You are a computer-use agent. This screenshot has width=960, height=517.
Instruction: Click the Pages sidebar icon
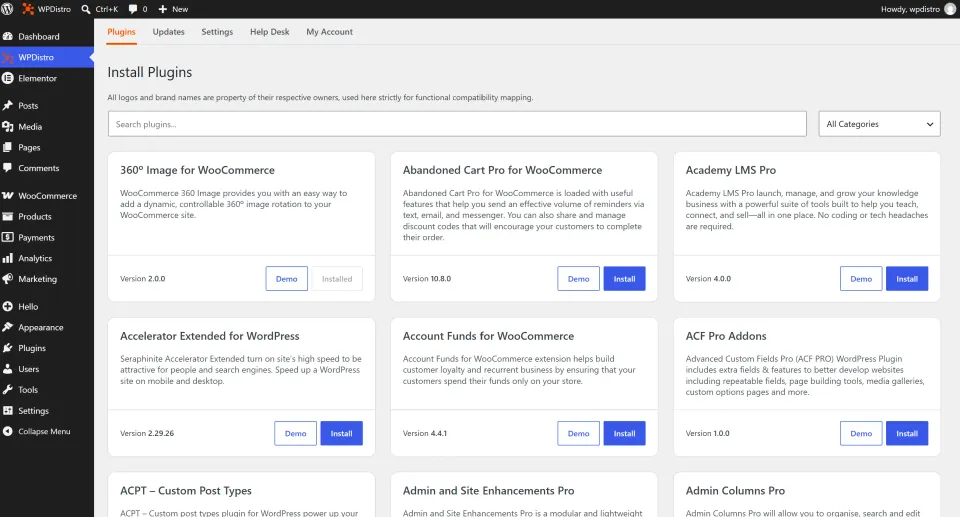coord(8,147)
